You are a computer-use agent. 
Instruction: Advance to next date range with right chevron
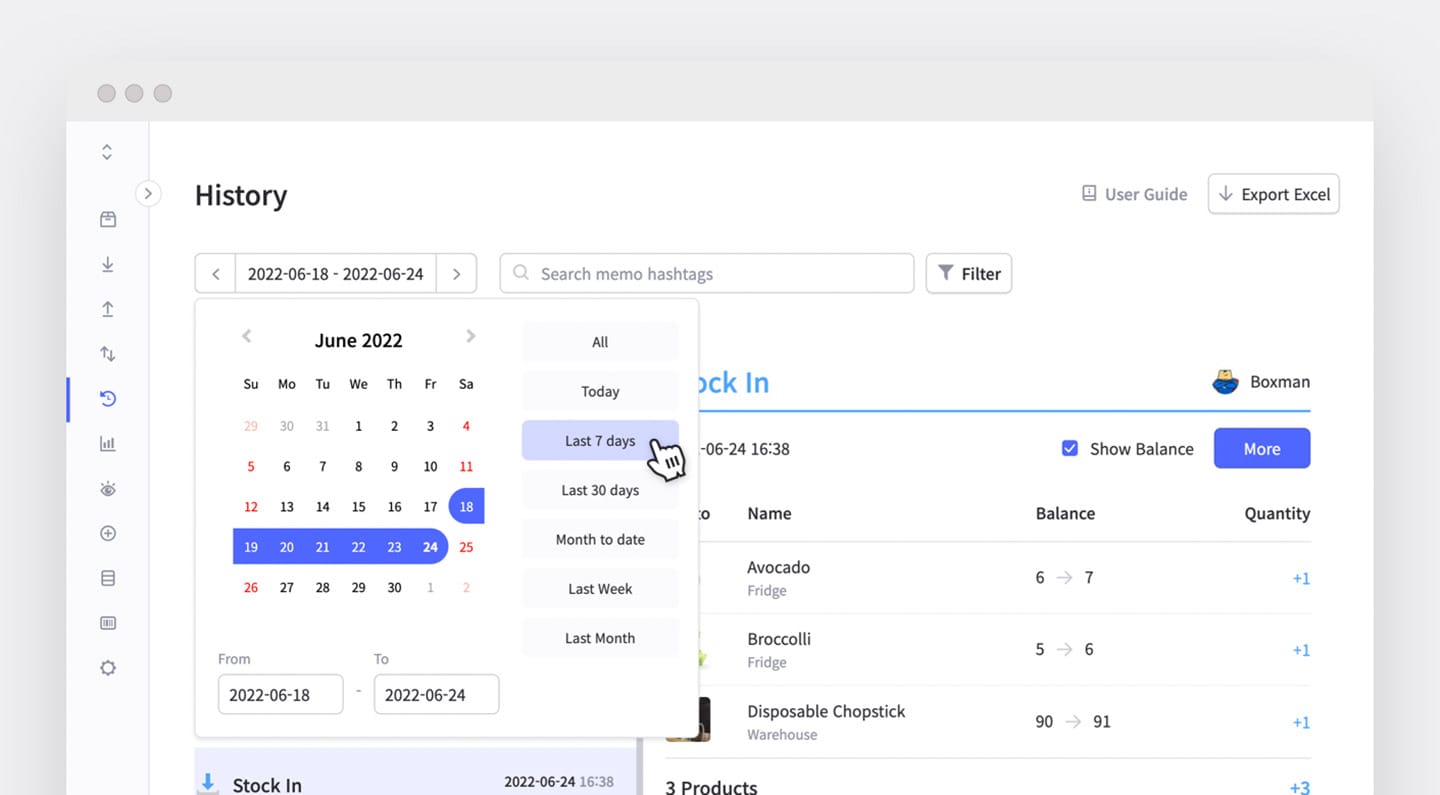pos(456,273)
